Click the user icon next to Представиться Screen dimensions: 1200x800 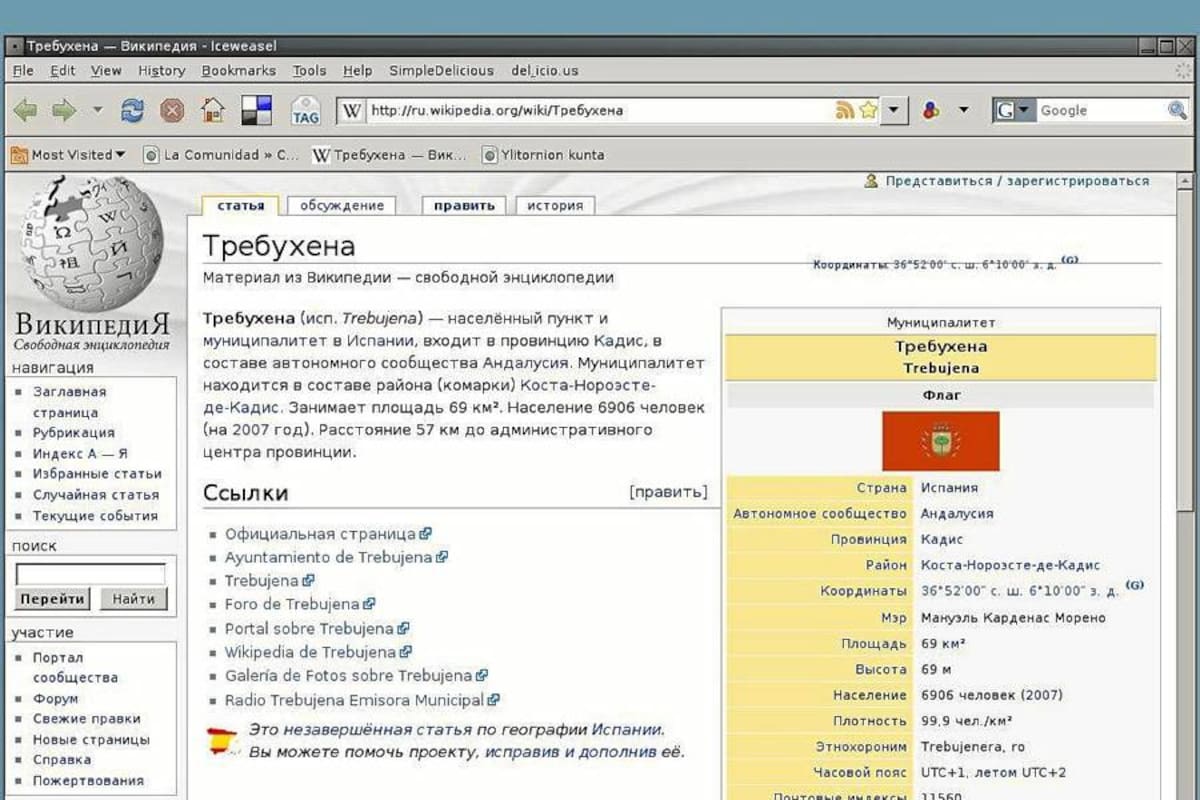point(871,181)
